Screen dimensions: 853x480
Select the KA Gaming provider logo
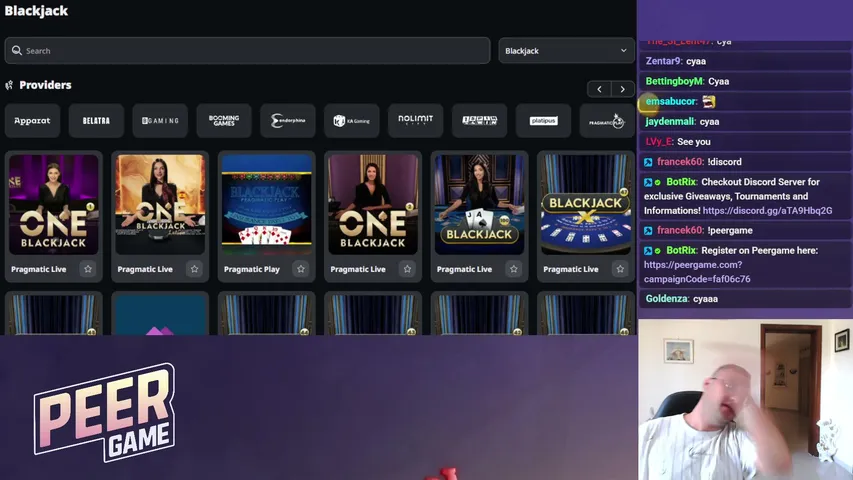(351, 121)
